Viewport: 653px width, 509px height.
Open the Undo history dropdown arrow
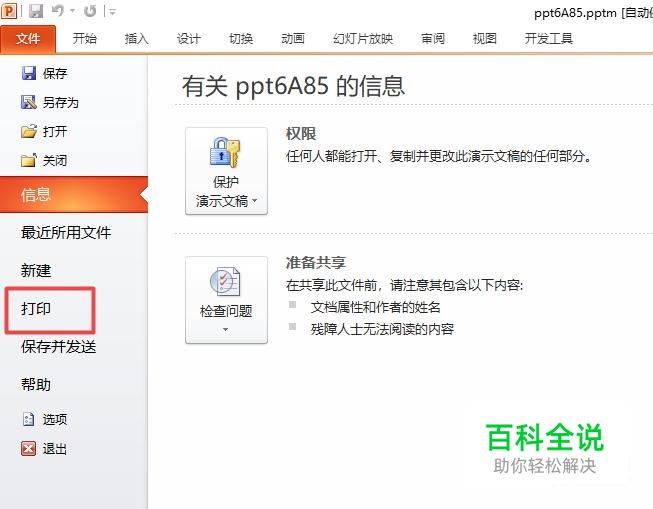pos(72,11)
